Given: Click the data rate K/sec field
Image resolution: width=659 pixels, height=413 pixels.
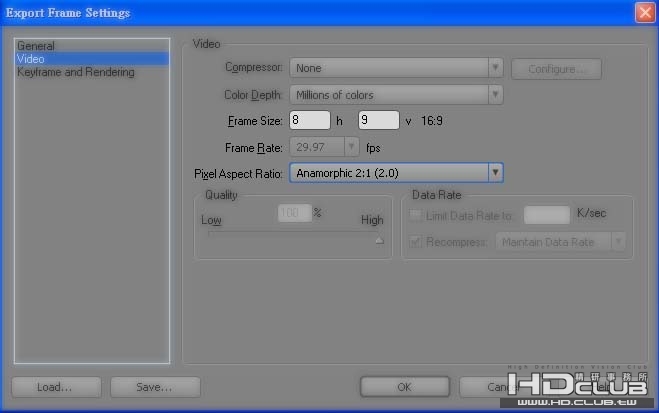Looking at the screenshot, I should pos(547,215).
